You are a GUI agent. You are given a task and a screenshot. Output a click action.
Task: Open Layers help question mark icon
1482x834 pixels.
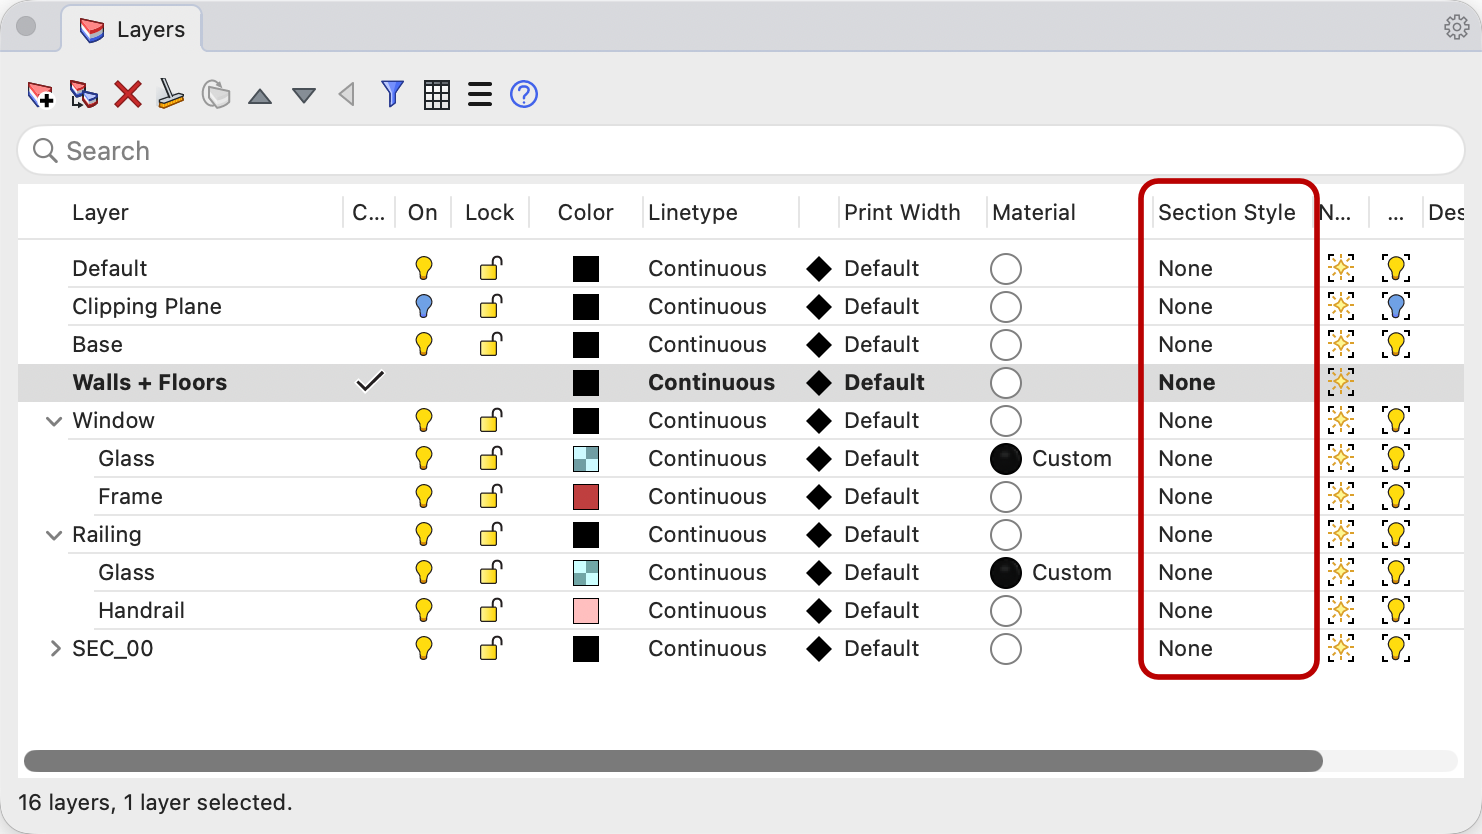tap(524, 95)
